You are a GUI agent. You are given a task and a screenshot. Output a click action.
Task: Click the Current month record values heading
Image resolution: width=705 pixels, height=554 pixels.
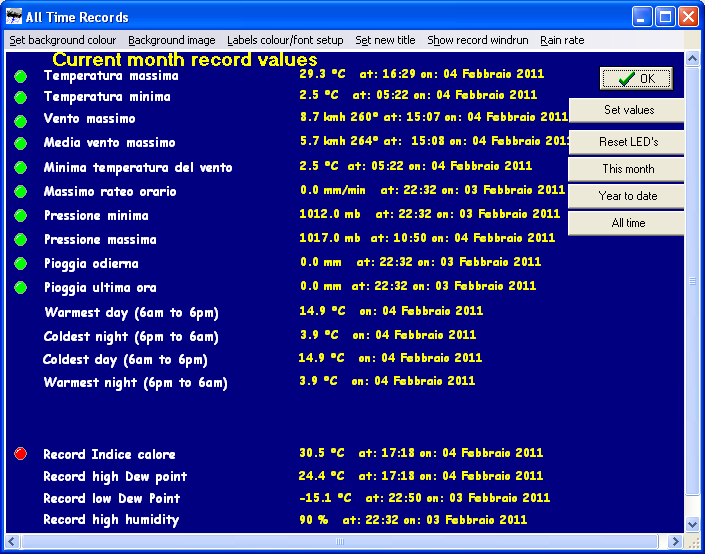point(185,59)
